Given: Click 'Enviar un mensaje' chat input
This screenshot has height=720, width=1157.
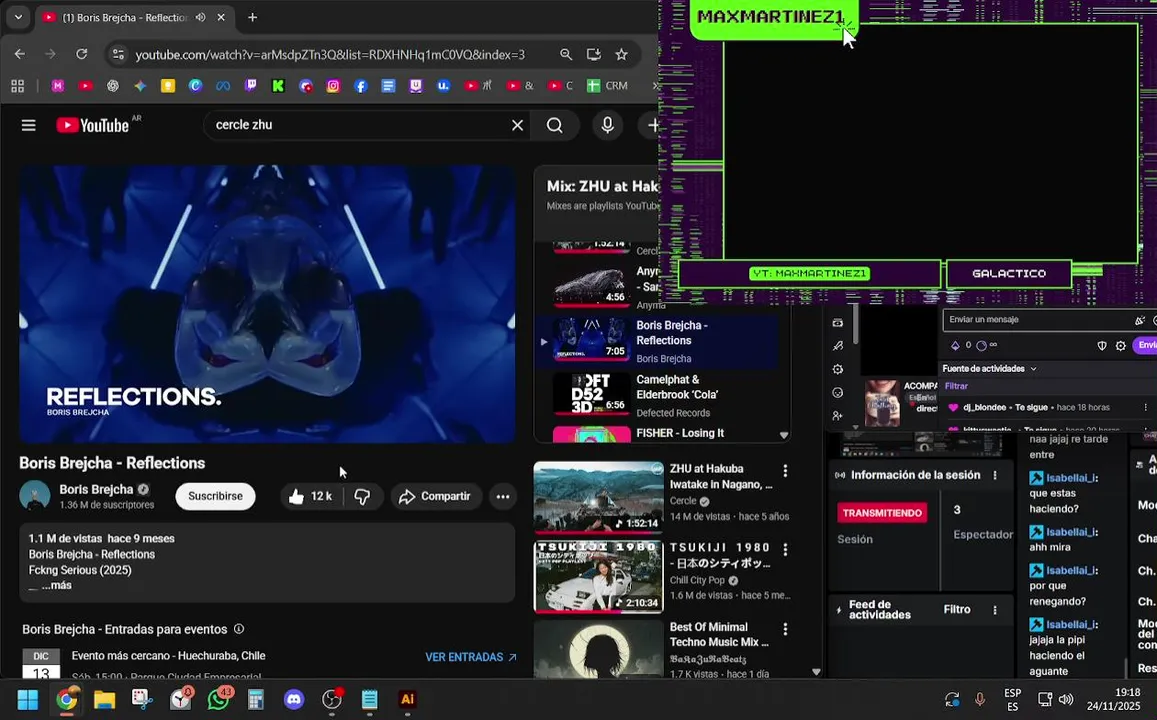Looking at the screenshot, I should 1037,319.
